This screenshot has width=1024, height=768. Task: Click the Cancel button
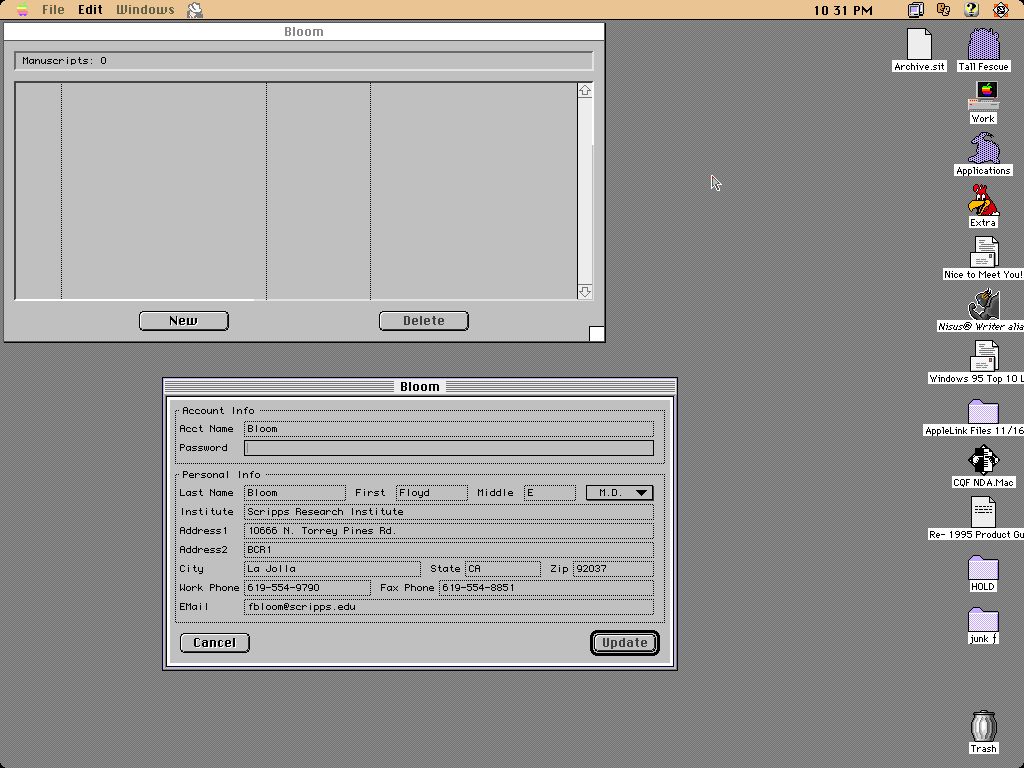[214, 643]
